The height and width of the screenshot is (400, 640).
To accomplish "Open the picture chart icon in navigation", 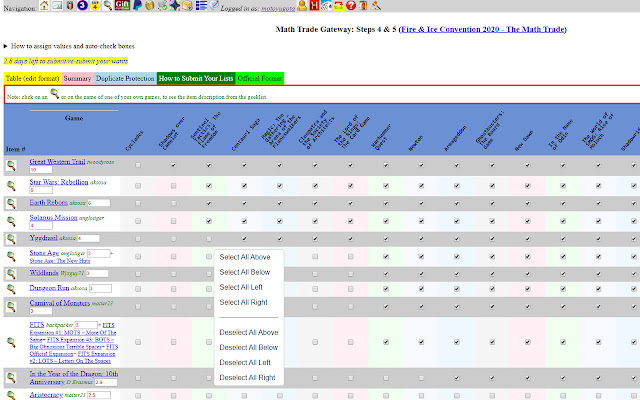I will coord(57,5).
